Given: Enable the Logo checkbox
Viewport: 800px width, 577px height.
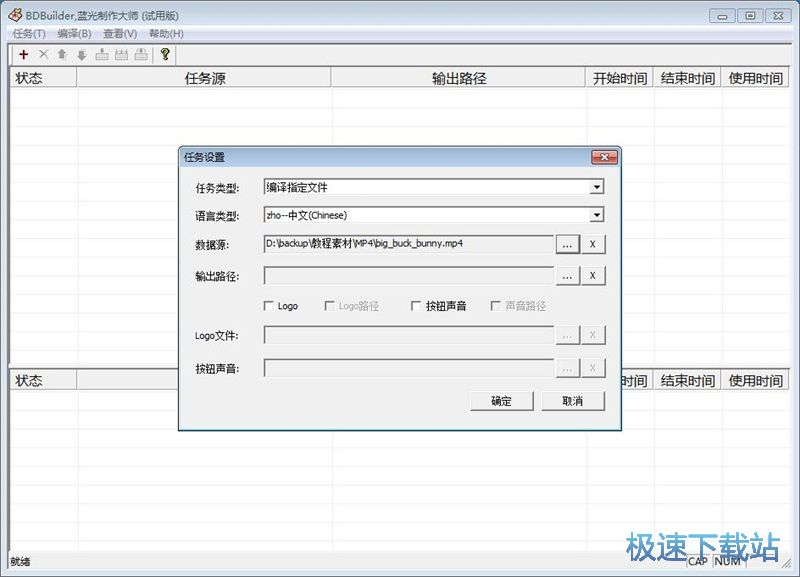Looking at the screenshot, I should pyautogui.click(x=269, y=306).
